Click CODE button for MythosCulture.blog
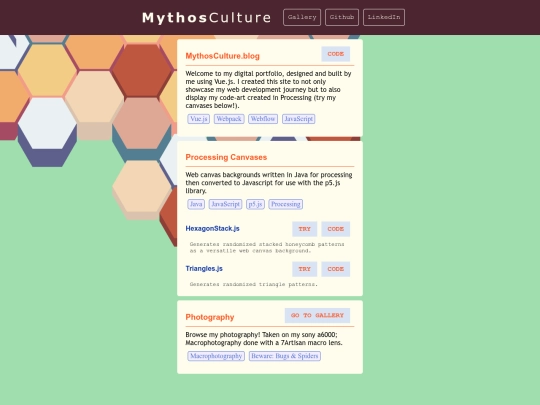 tap(336, 54)
